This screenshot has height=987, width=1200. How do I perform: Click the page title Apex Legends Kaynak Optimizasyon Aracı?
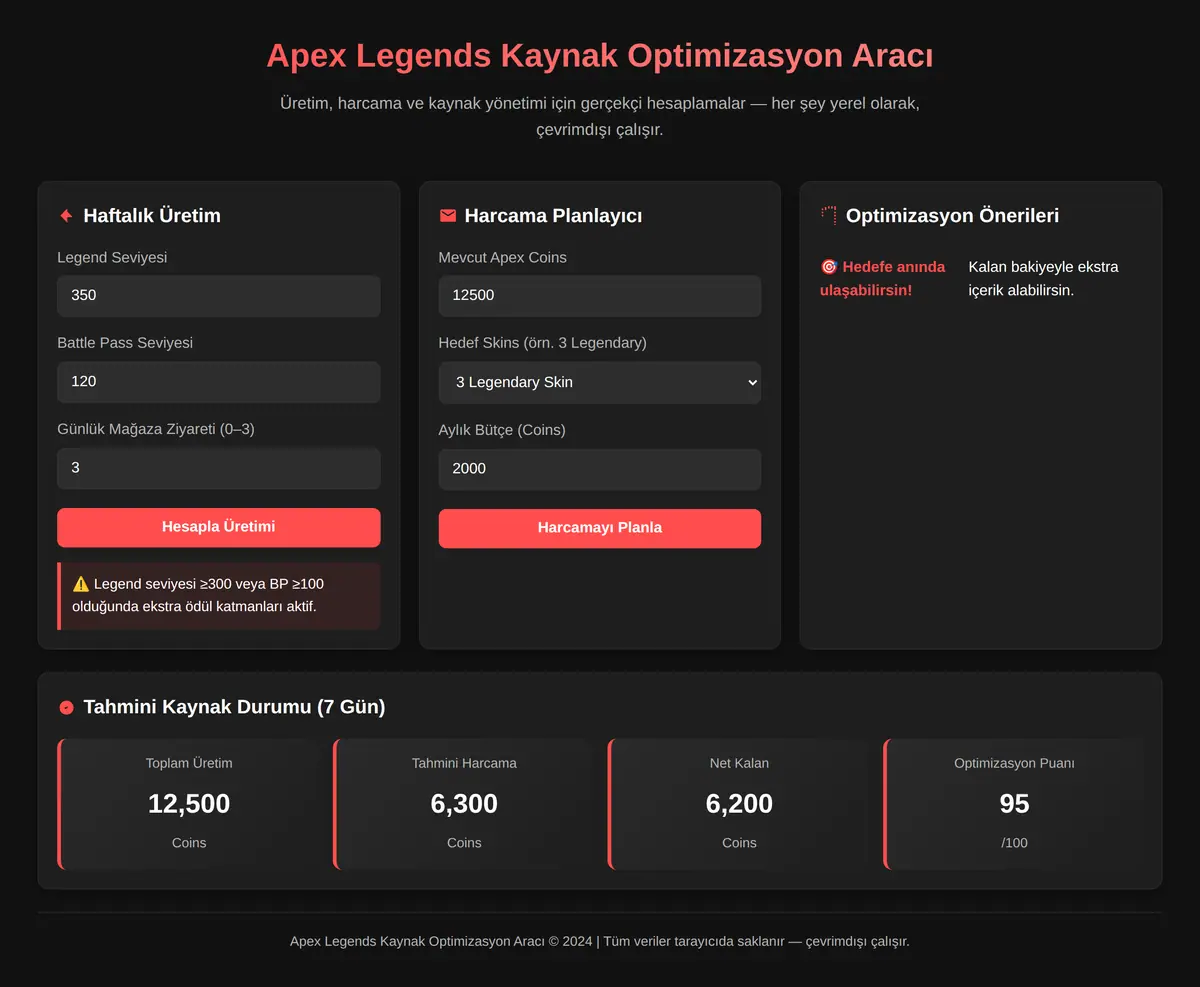pyautogui.click(x=600, y=55)
